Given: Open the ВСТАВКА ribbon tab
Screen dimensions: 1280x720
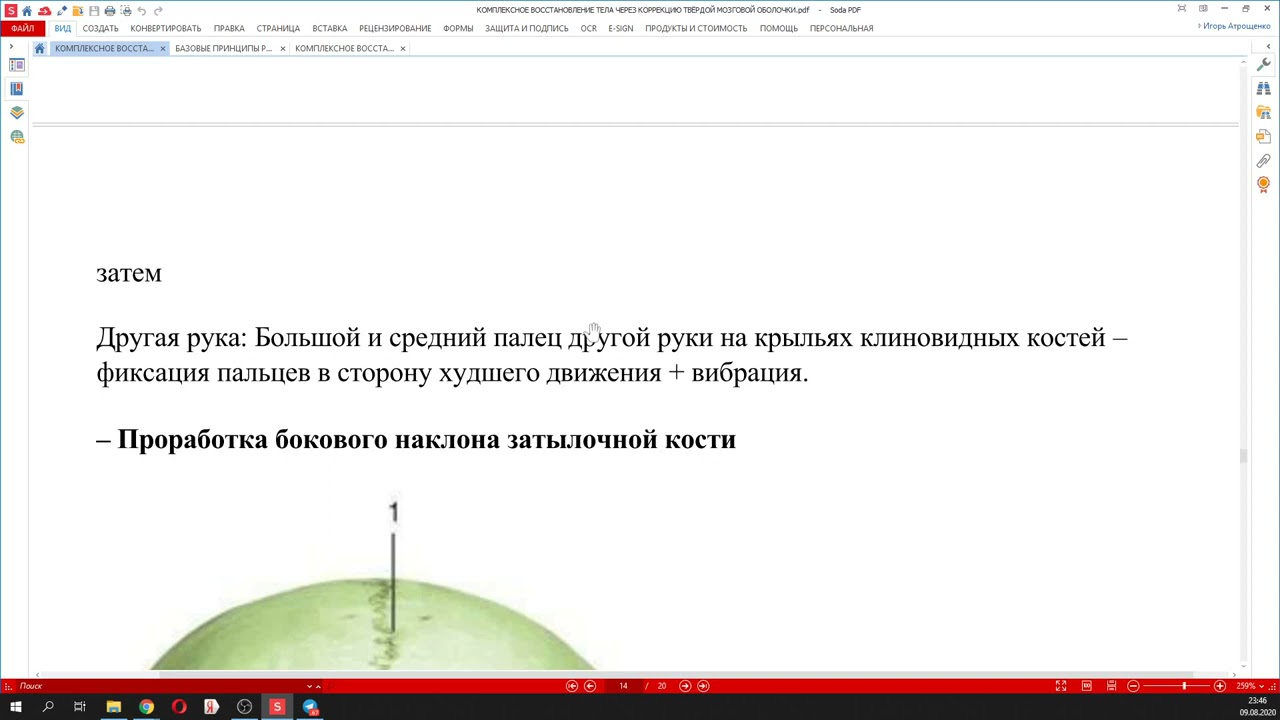Looking at the screenshot, I should point(329,28).
